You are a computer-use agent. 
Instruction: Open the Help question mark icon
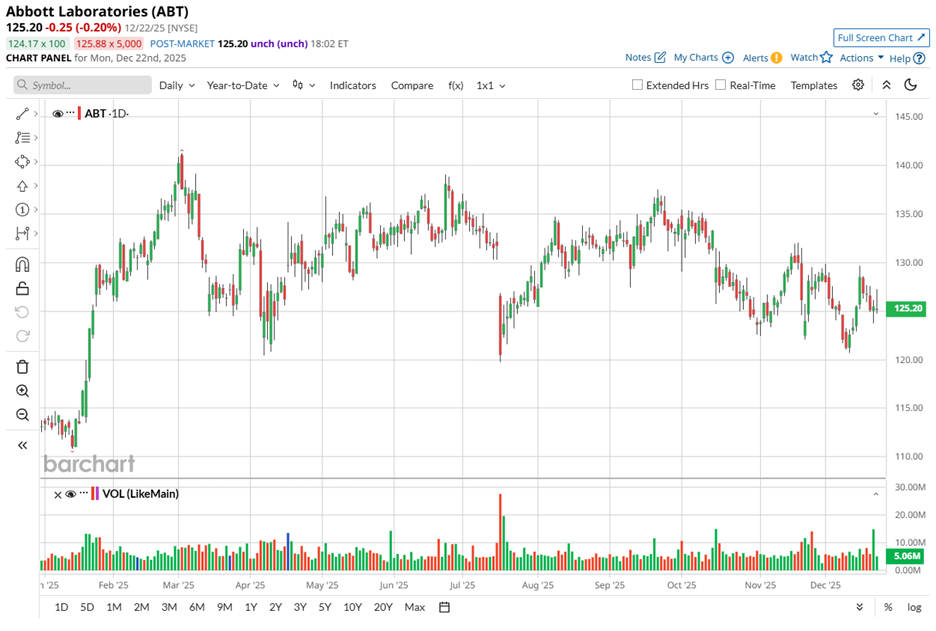pos(919,59)
